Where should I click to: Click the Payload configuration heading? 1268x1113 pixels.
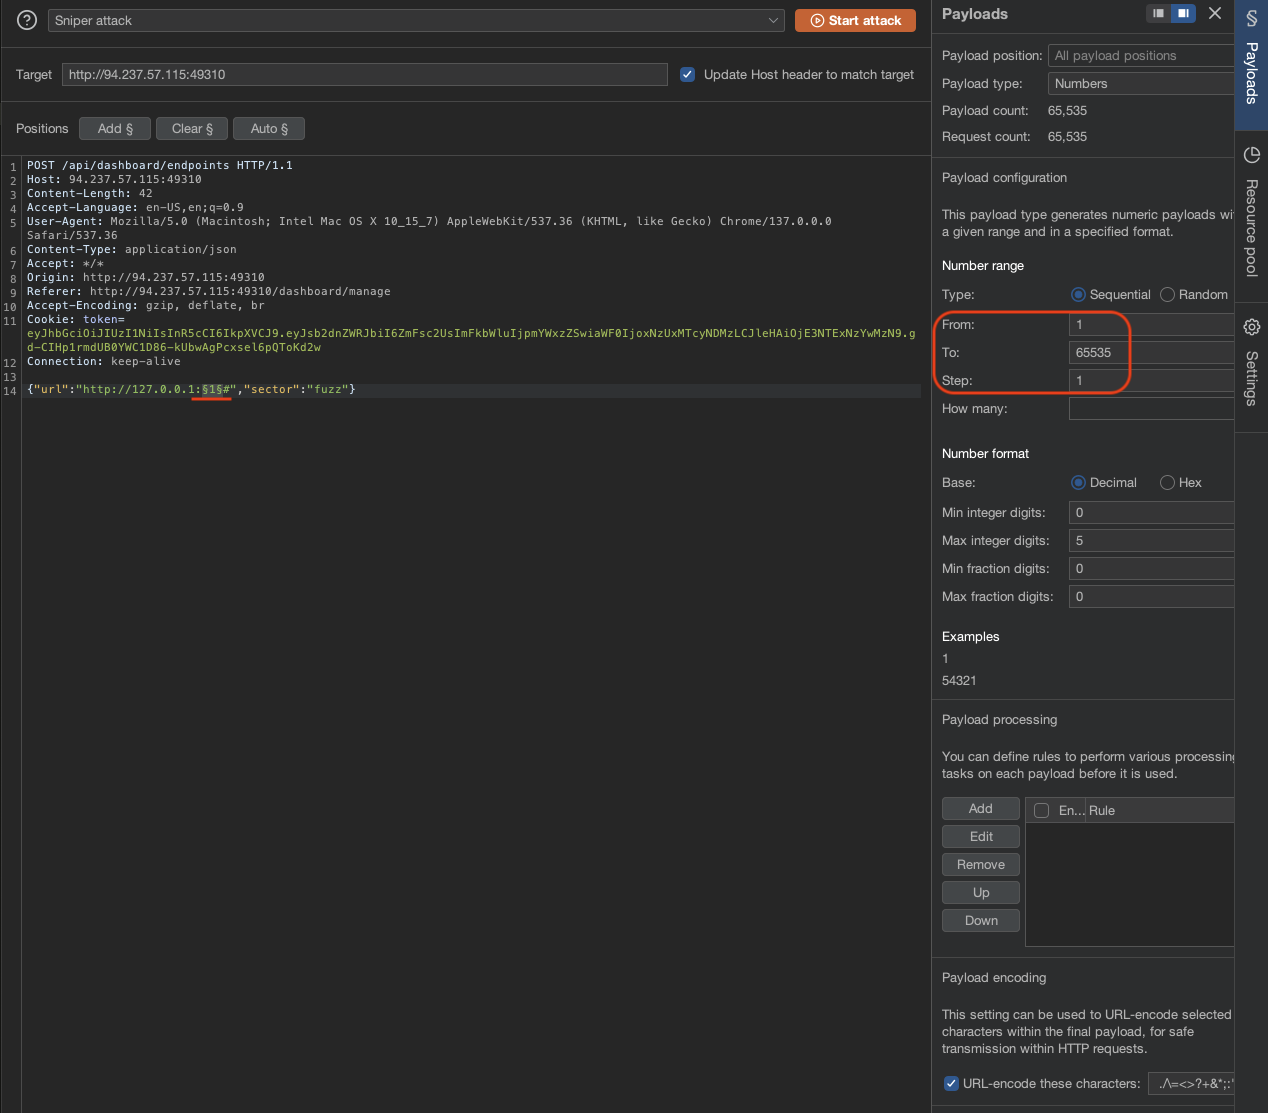click(1004, 178)
